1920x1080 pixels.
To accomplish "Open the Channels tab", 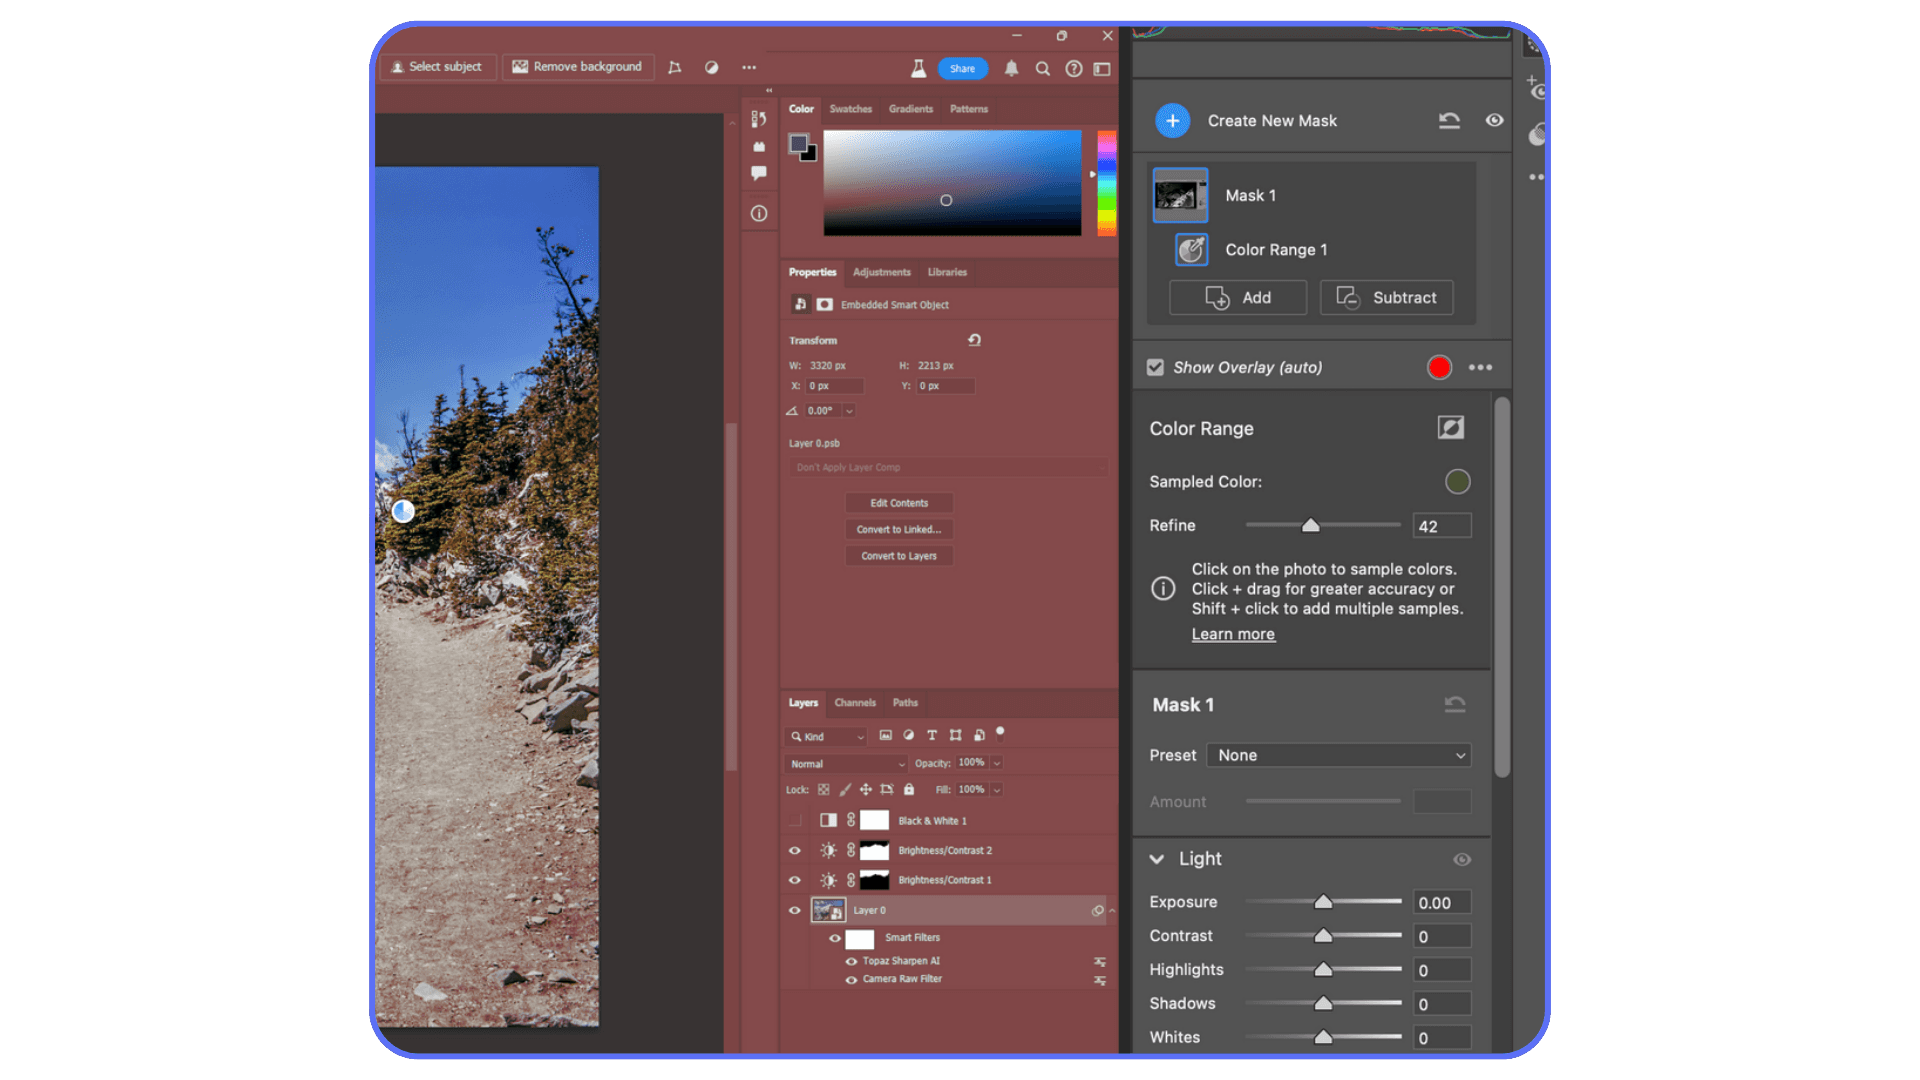I will click(855, 702).
